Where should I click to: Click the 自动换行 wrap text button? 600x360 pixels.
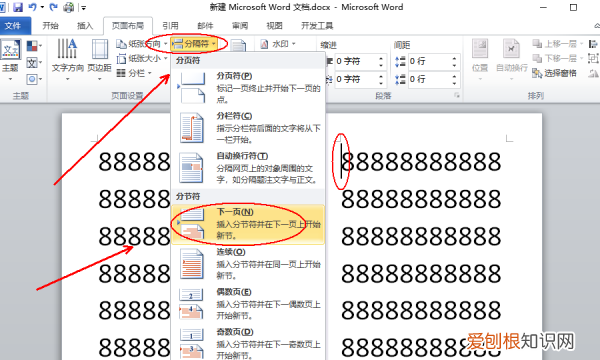tap(512, 60)
